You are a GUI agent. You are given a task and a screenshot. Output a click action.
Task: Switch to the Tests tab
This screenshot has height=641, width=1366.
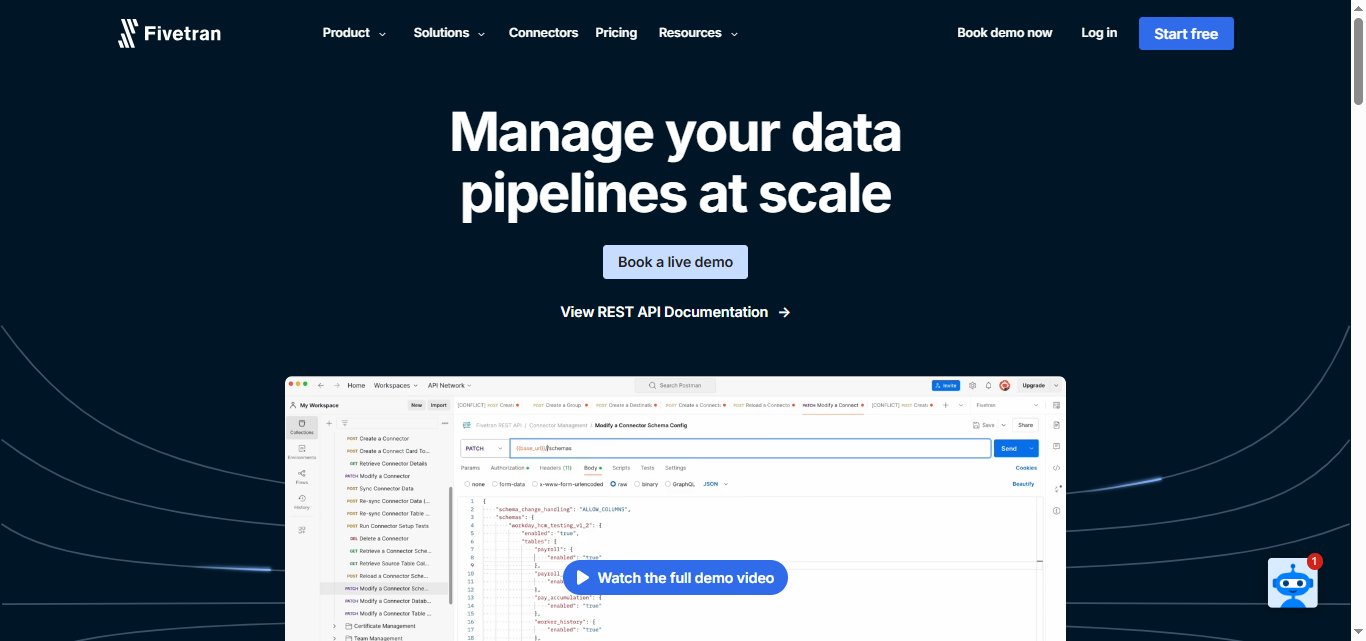(x=647, y=468)
